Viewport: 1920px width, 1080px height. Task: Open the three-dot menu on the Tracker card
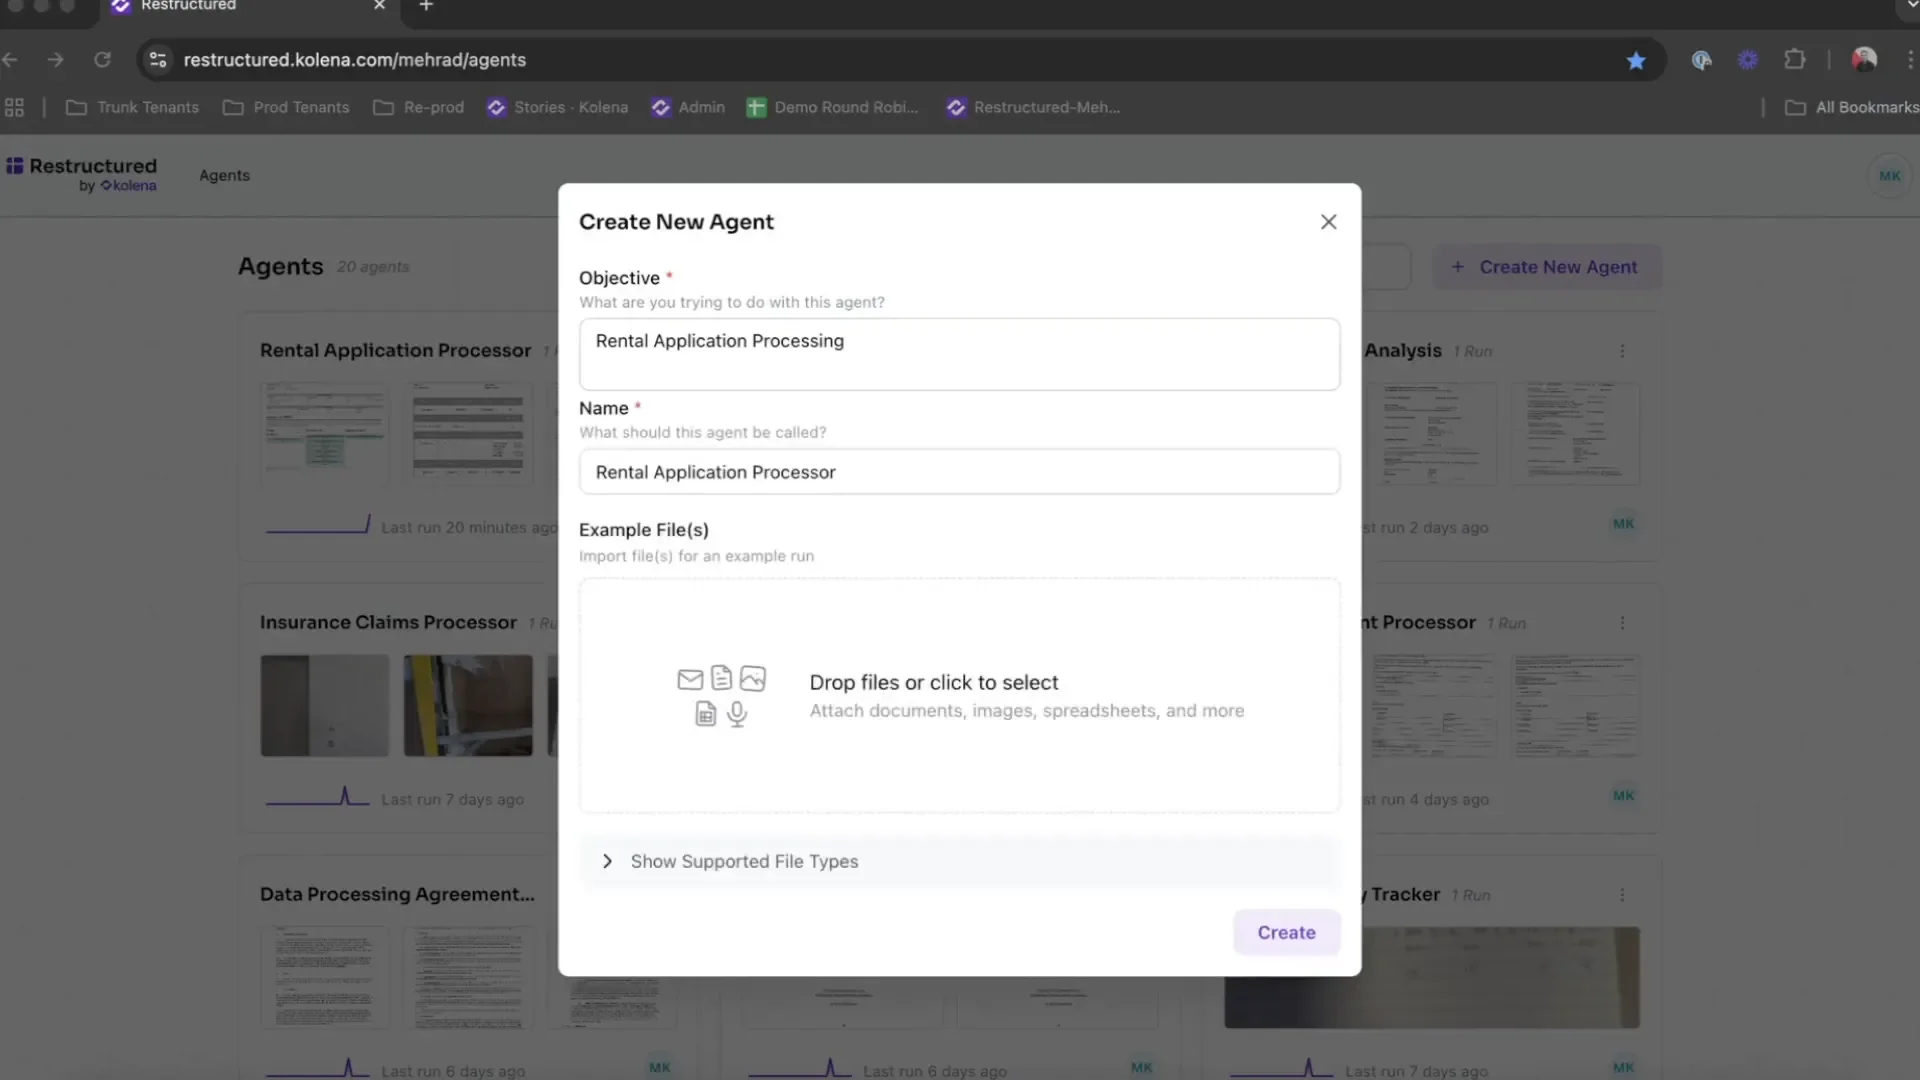click(1622, 894)
